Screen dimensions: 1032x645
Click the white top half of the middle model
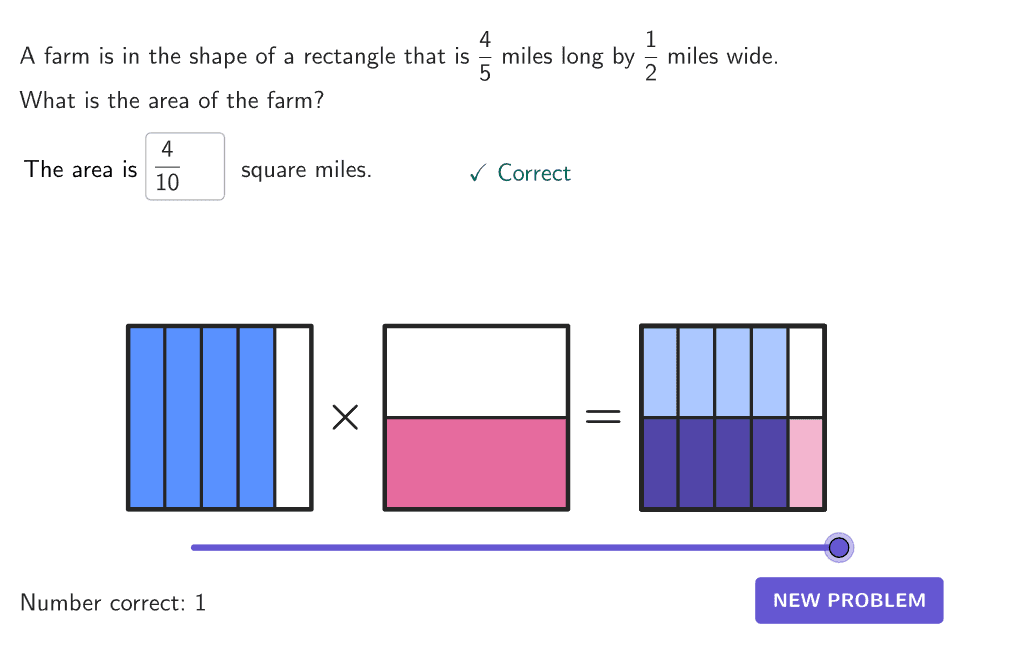[x=476, y=371]
